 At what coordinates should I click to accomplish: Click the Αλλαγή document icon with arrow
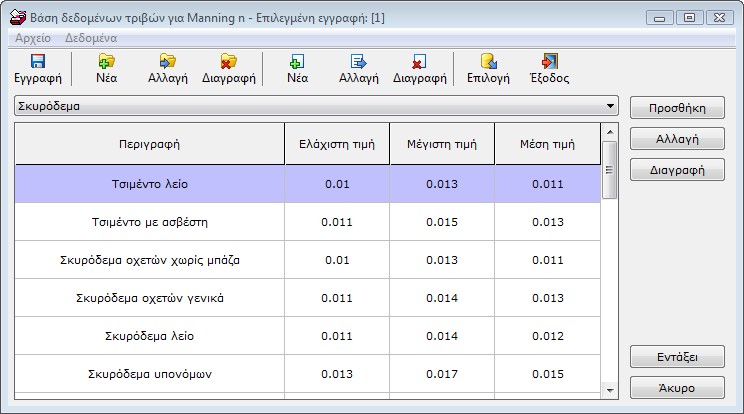(x=358, y=61)
